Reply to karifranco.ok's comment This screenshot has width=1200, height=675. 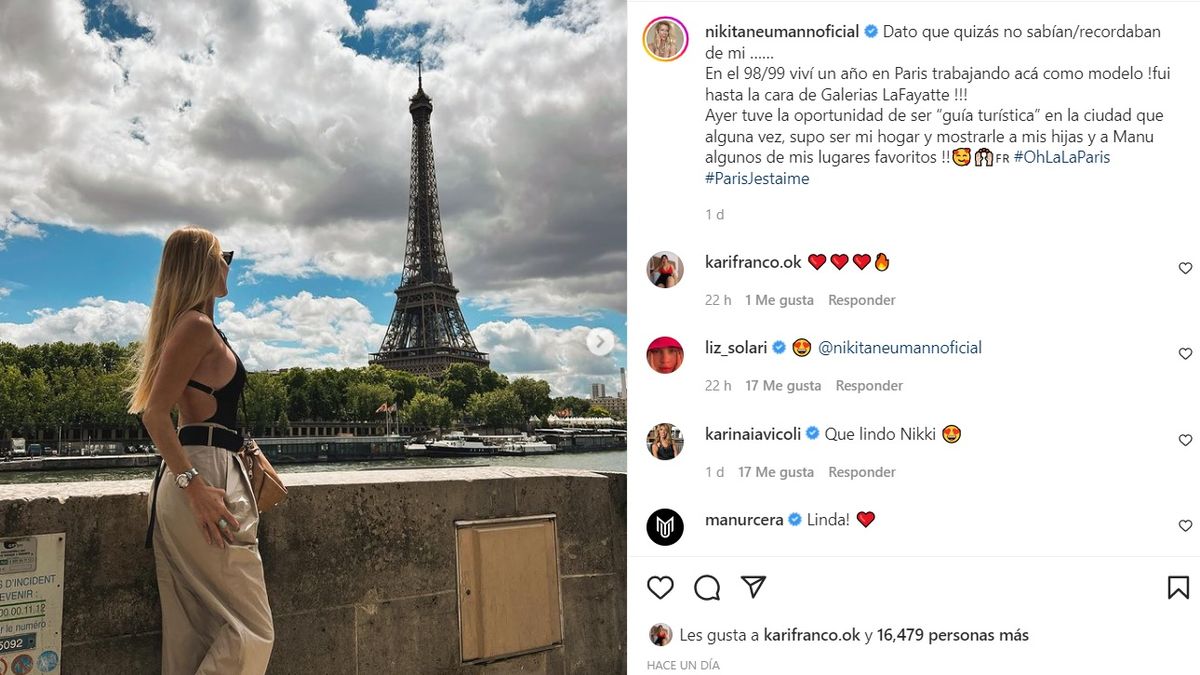862,300
